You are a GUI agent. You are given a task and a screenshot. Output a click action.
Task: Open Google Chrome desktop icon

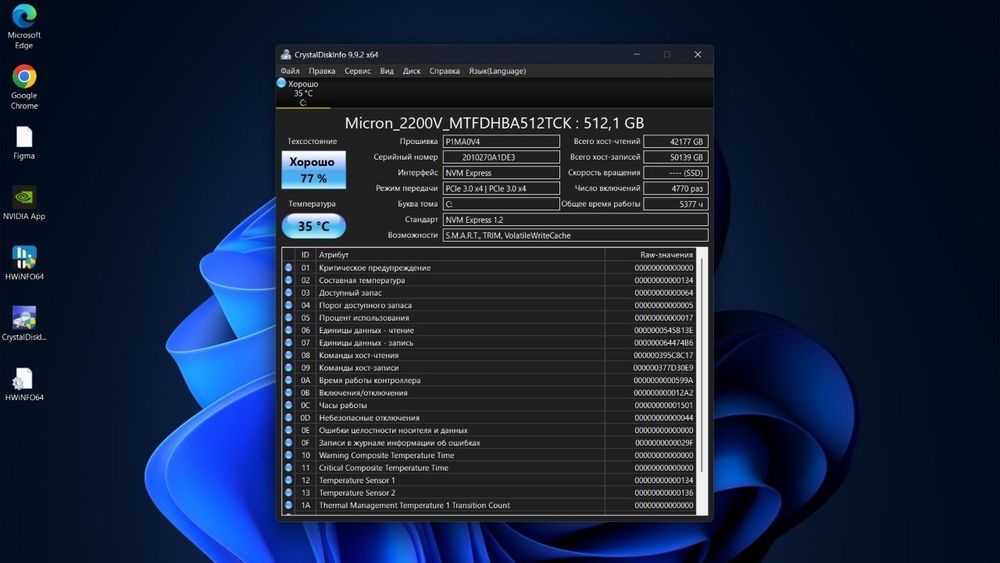coord(24,87)
